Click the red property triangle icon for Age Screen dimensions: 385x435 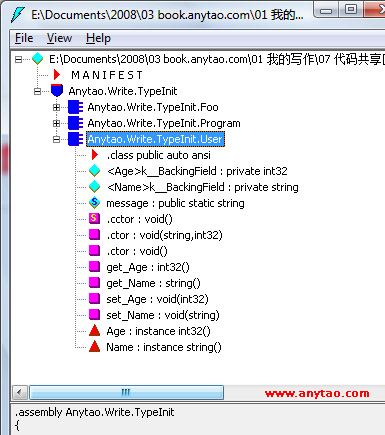coord(95,331)
